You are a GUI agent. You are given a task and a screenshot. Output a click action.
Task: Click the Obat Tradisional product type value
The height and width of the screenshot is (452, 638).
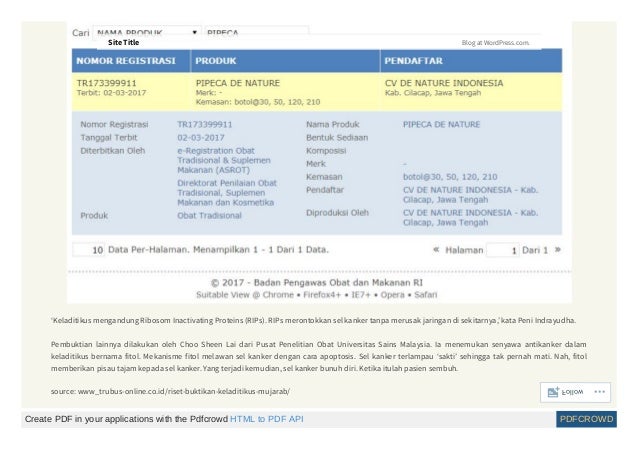pyautogui.click(x=209, y=216)
